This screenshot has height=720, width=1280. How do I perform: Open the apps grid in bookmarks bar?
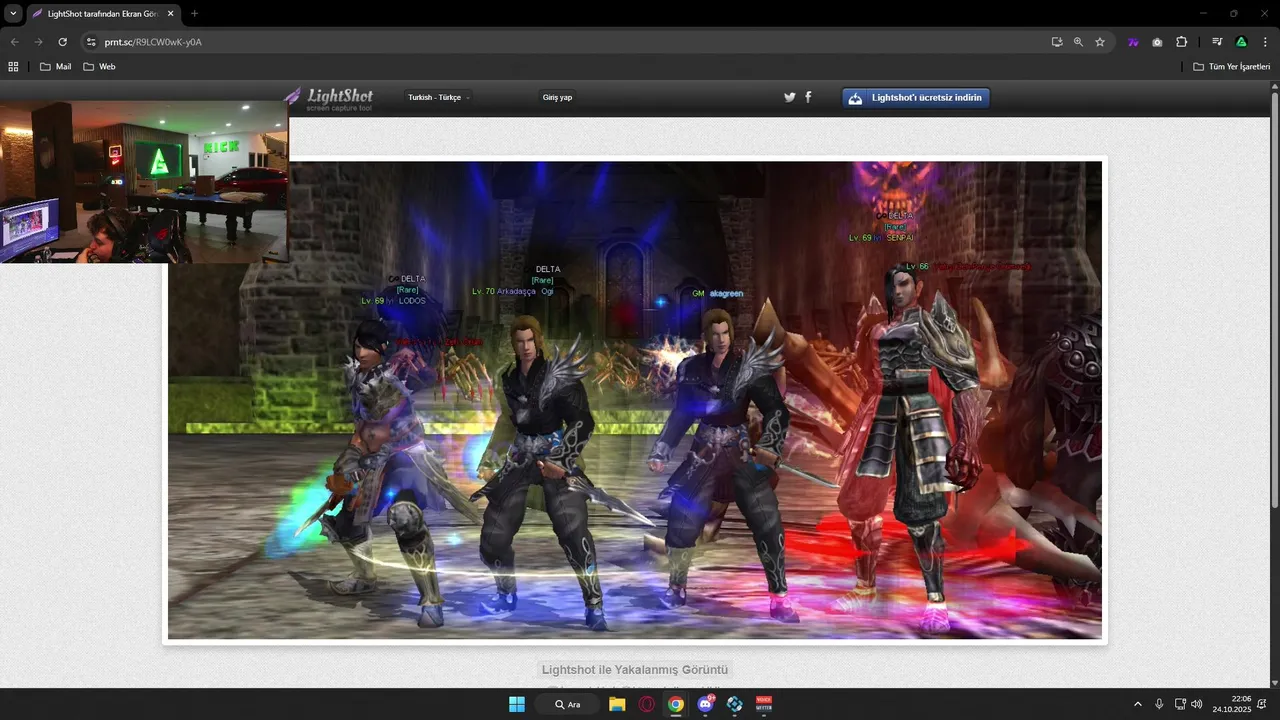pyautogui.click(x=13, y=66)
